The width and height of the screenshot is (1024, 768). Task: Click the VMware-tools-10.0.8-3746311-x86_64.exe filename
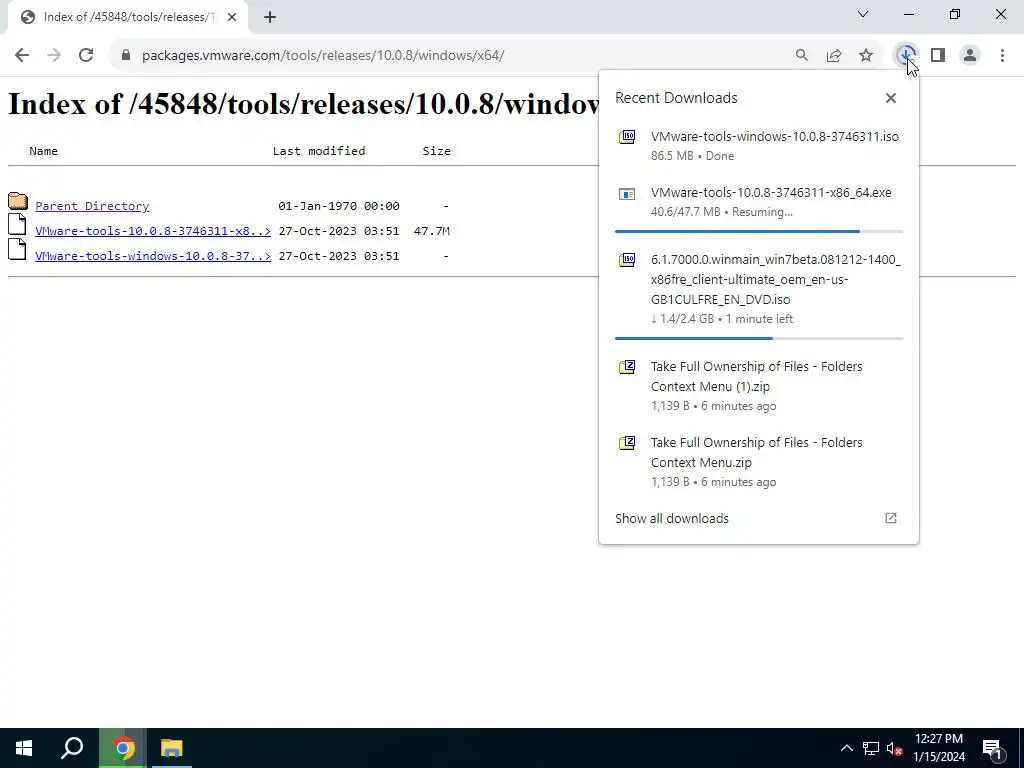click(x=771, y=193)
